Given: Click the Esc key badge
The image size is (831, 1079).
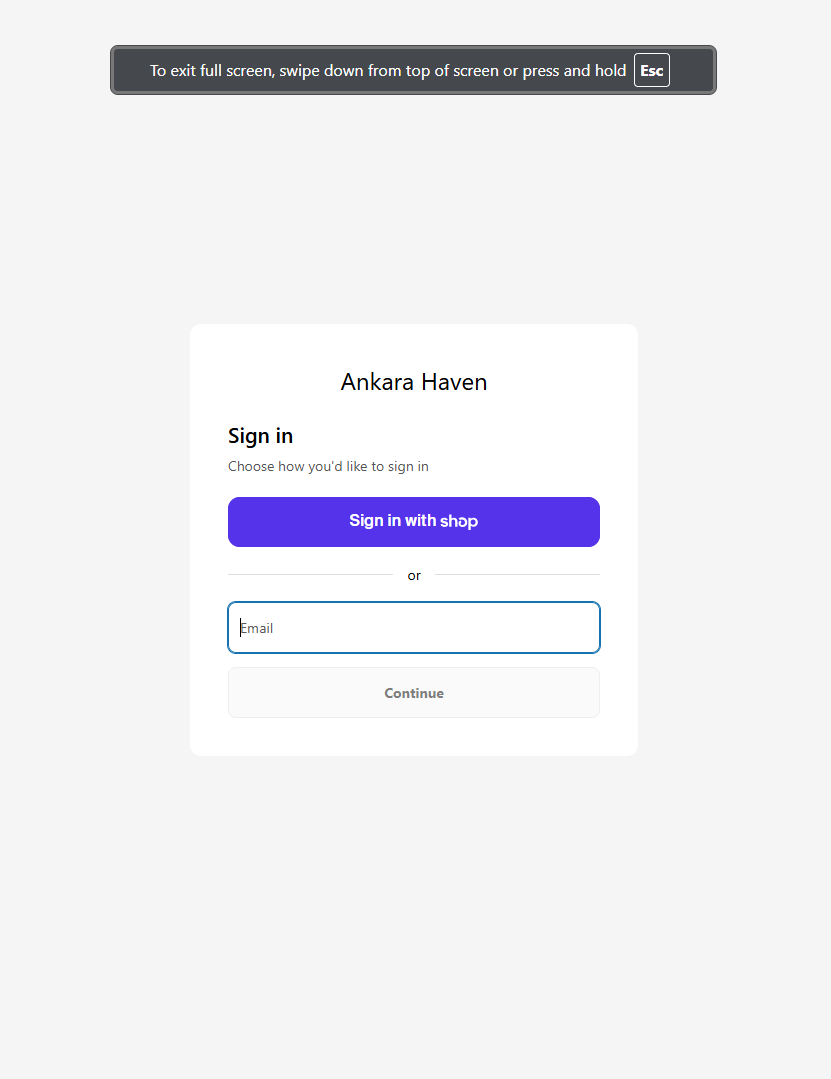Looking at the screenshot, I should pos(651,71).
